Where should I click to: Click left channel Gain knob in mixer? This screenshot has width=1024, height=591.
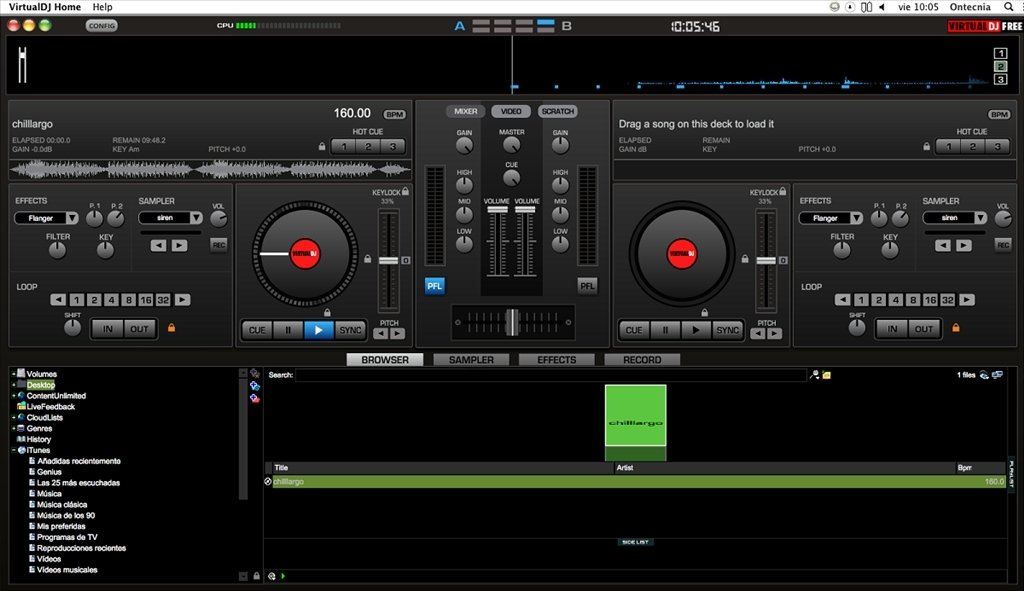pyautogui.click(x=464, y=146)
